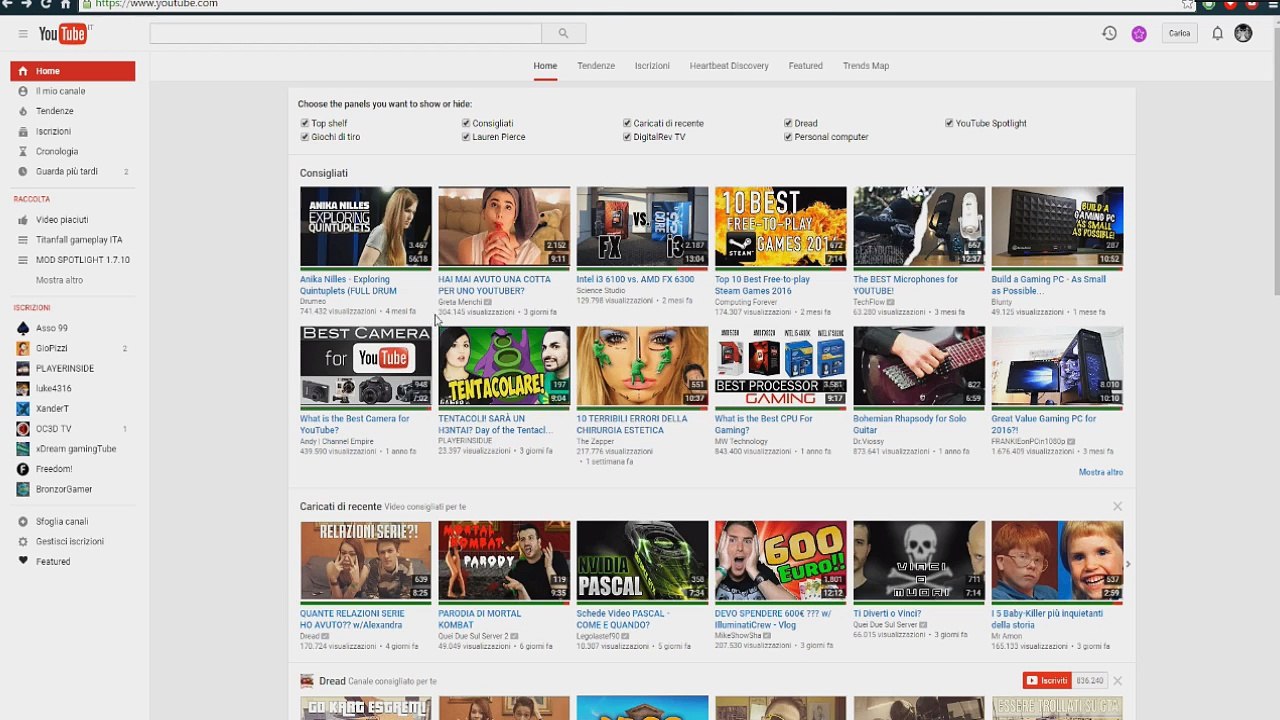
Task: Open the NVIDIA PASCAL video thumbnail
Action: pos(642,560)
